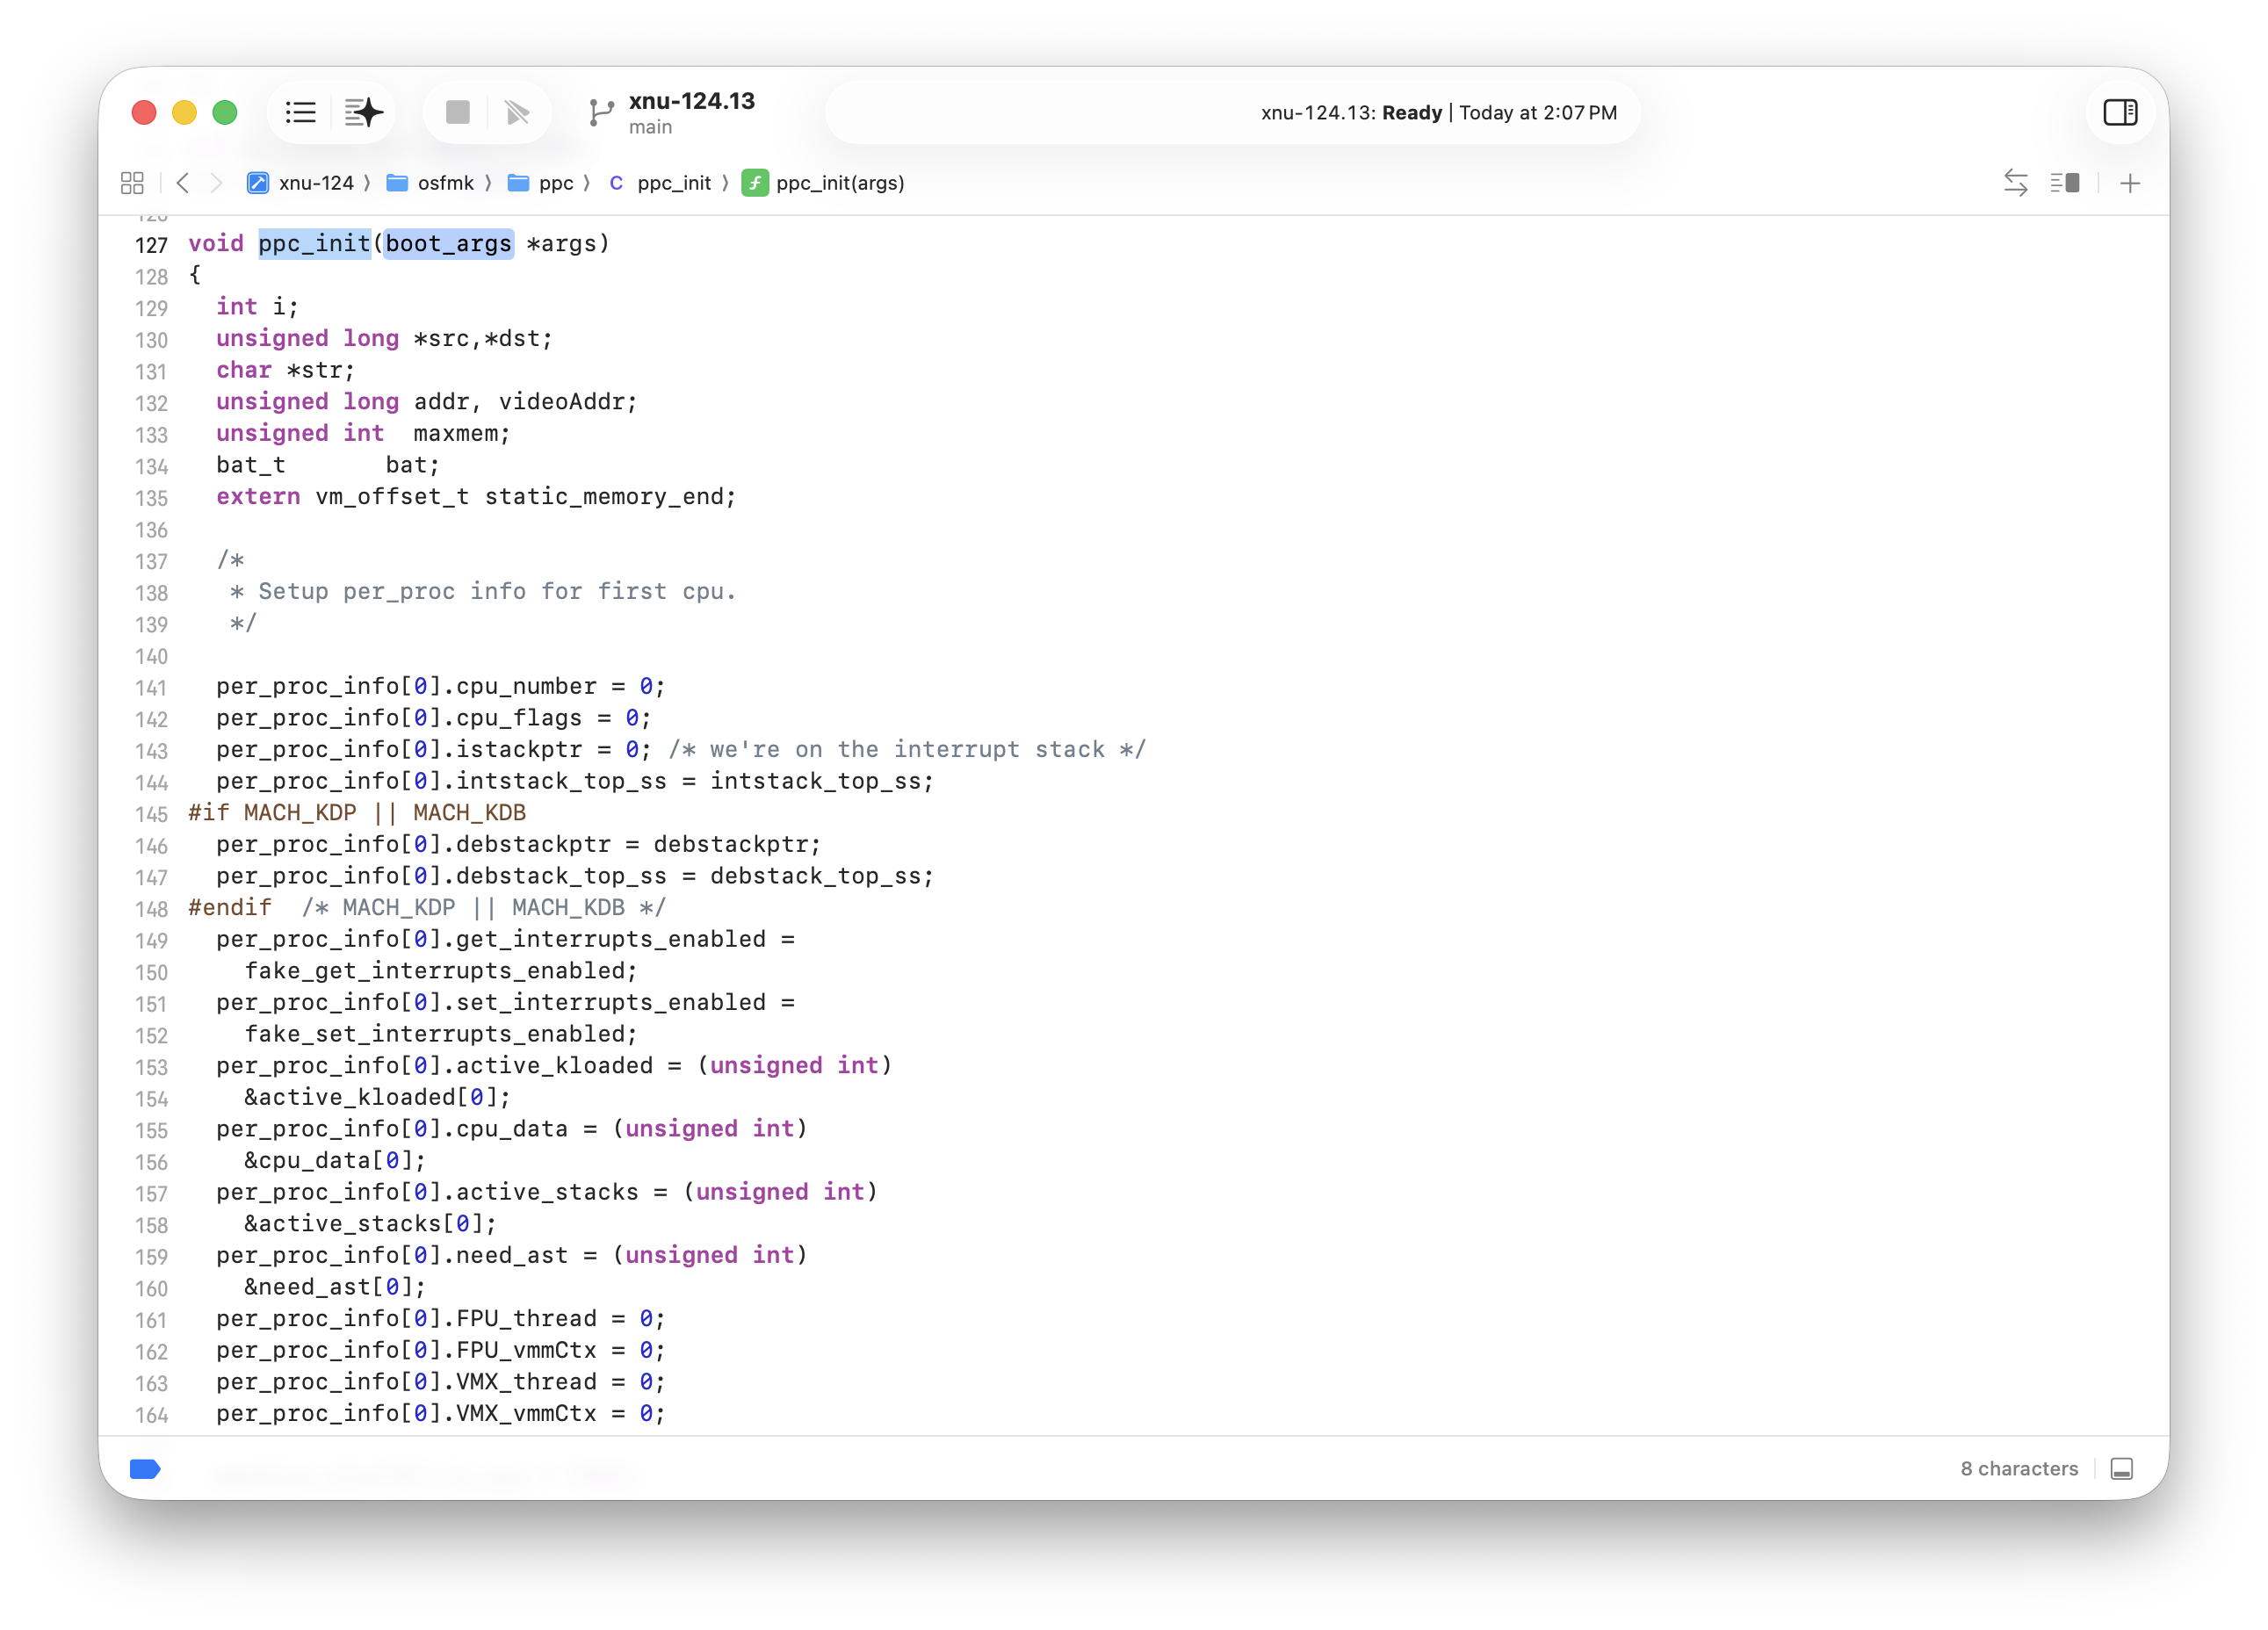This screenshot has width=2268, height=1630.
Task: Open the main branch selector
Action: pyautogui.click(x=670, y=112)
